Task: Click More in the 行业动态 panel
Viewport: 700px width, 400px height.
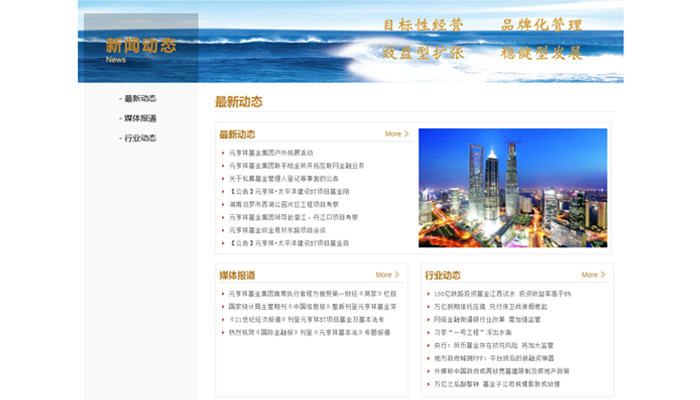Action: 593,275
